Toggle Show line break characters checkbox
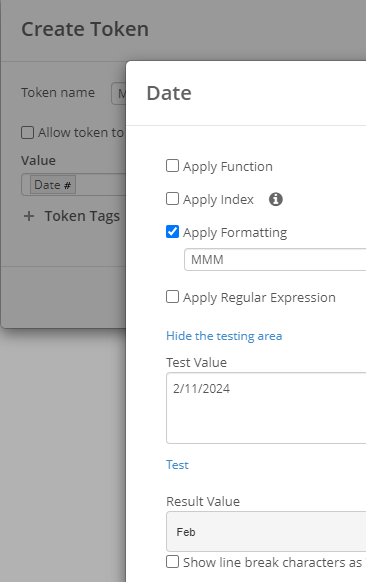Screen dimensions: 366x582 pos(172,562)
